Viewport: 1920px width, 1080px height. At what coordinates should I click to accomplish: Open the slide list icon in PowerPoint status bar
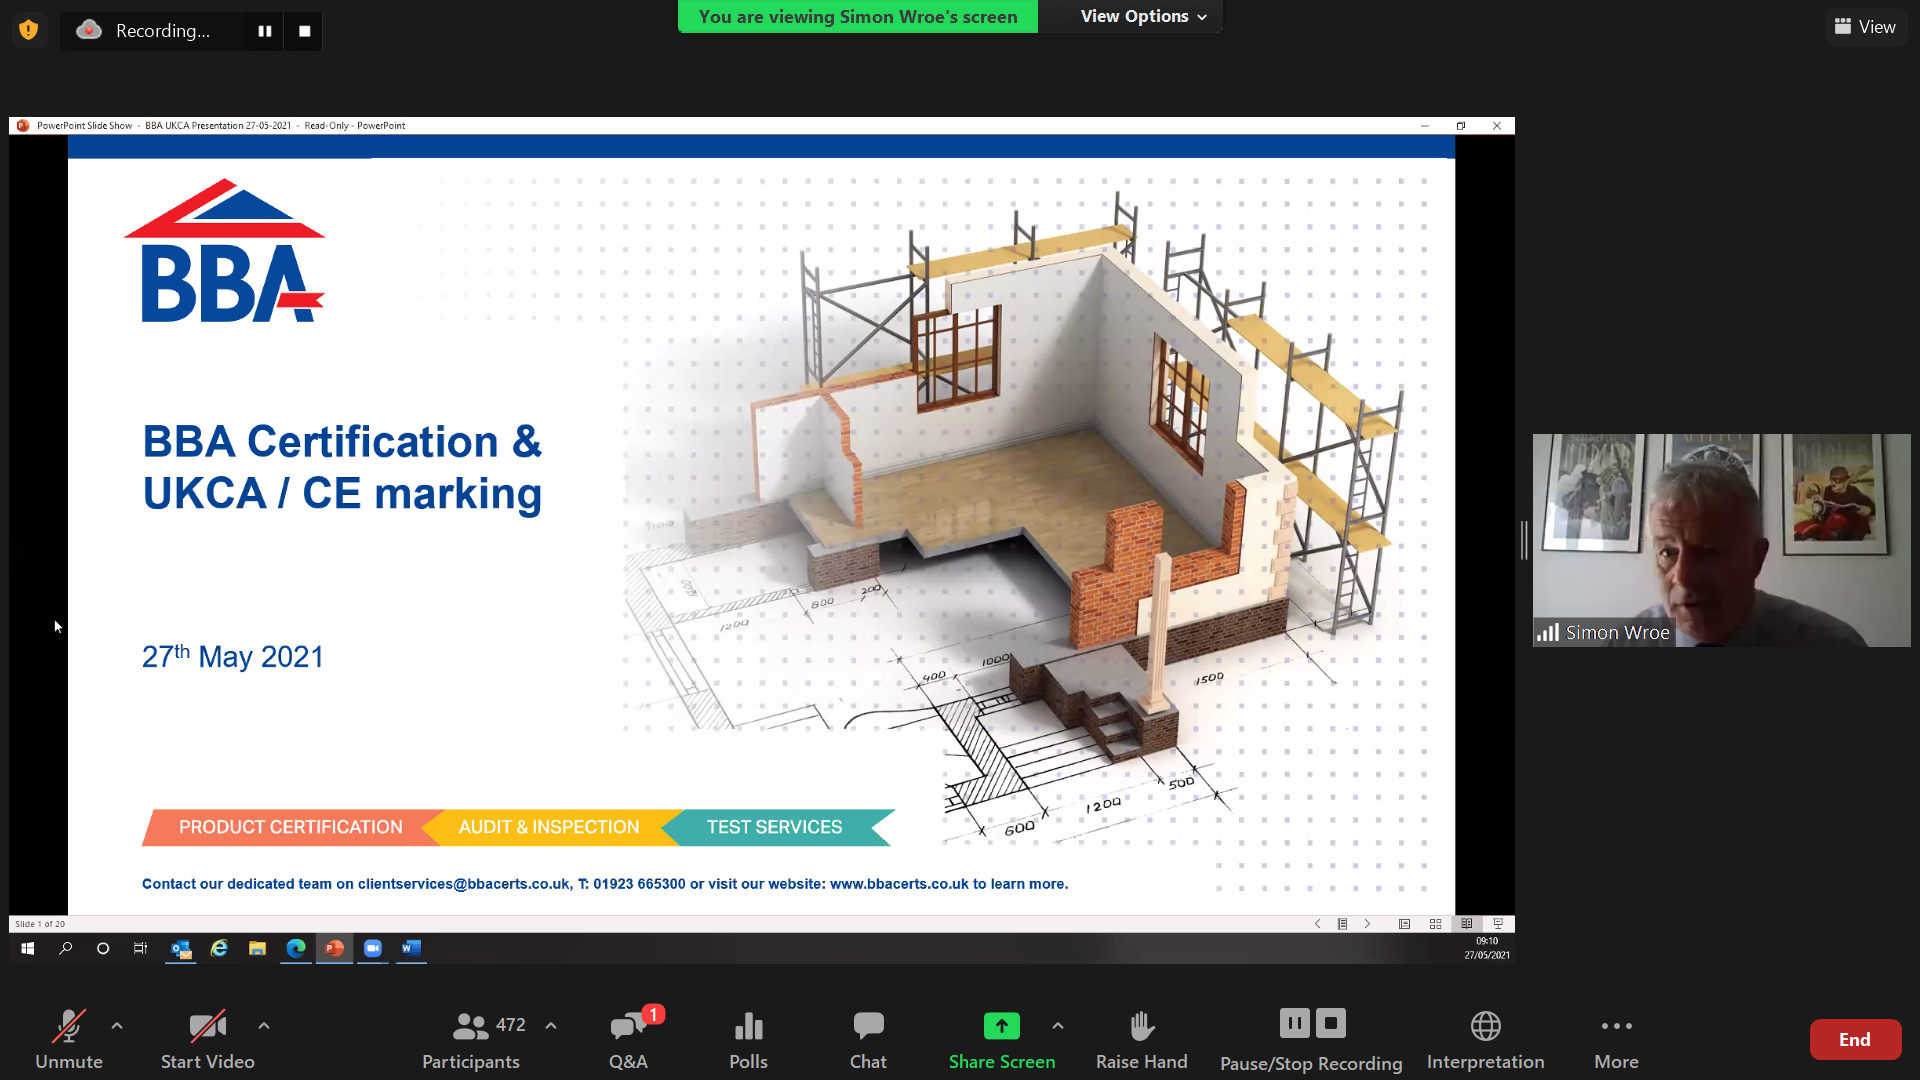coord(1342,924)
